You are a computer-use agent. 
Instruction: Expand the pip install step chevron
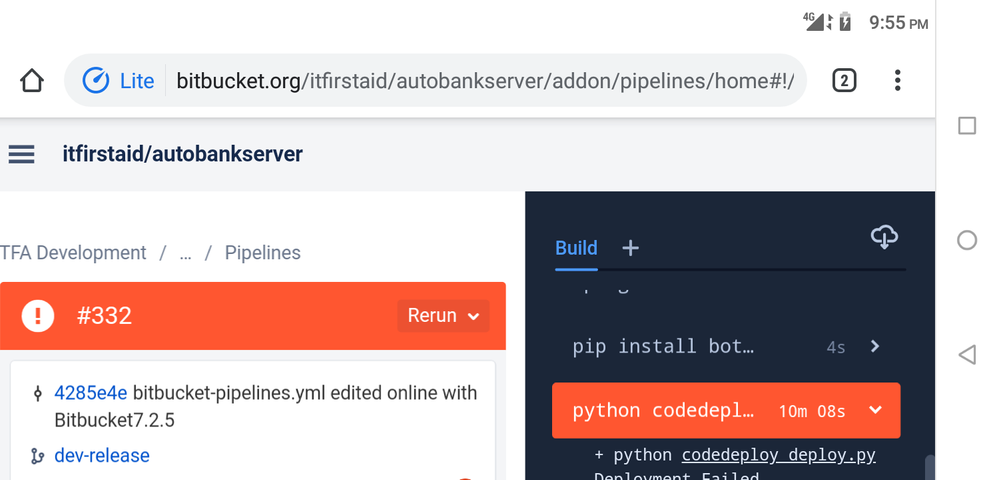(875, 346)
